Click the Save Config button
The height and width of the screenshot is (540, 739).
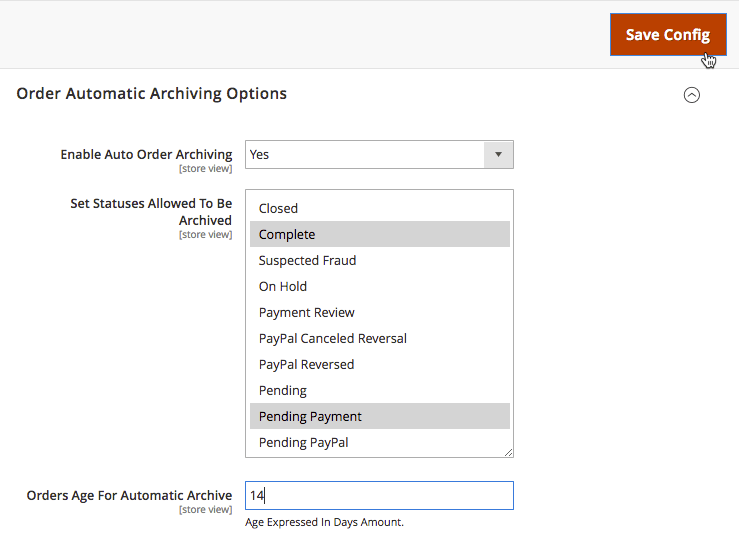pos(667,35)
